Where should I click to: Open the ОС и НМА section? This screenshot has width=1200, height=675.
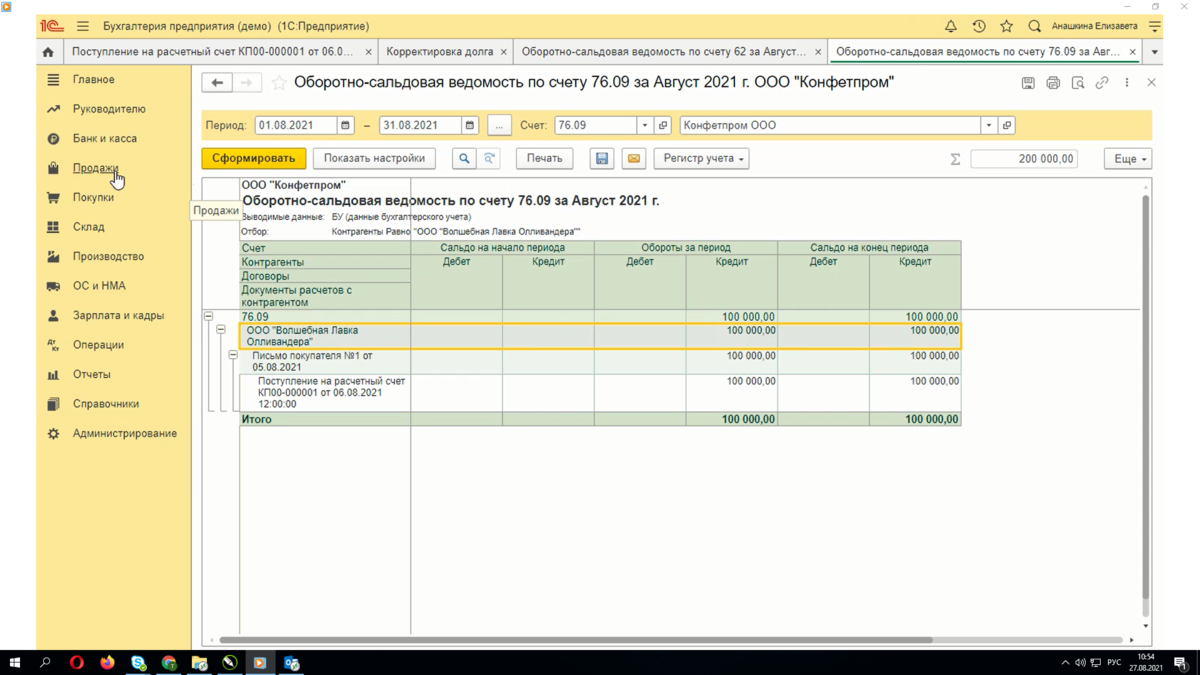point(99,286)
